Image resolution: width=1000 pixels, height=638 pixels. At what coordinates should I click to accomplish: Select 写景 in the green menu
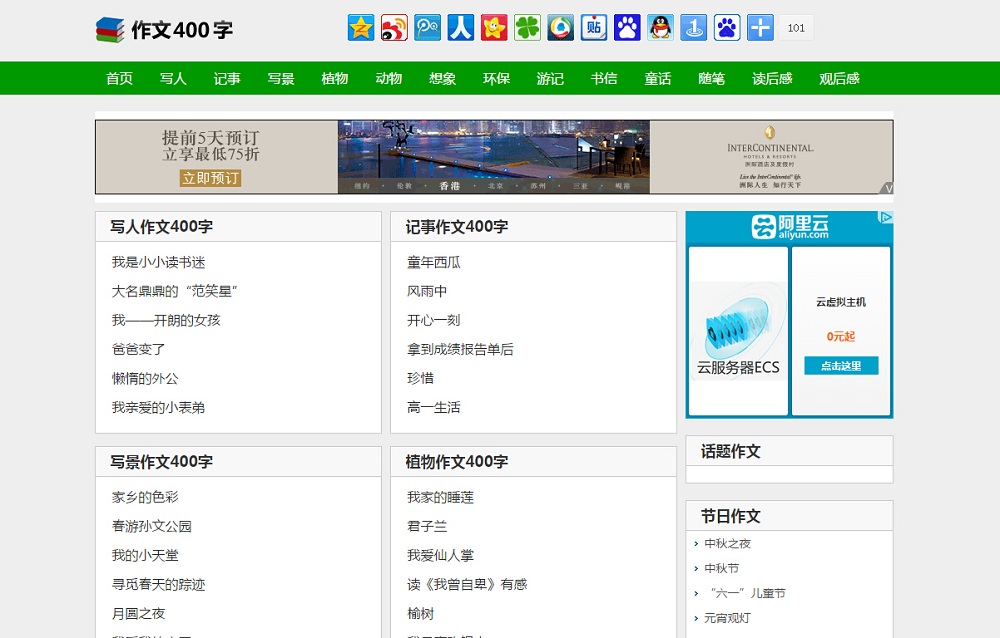(281, 78)
